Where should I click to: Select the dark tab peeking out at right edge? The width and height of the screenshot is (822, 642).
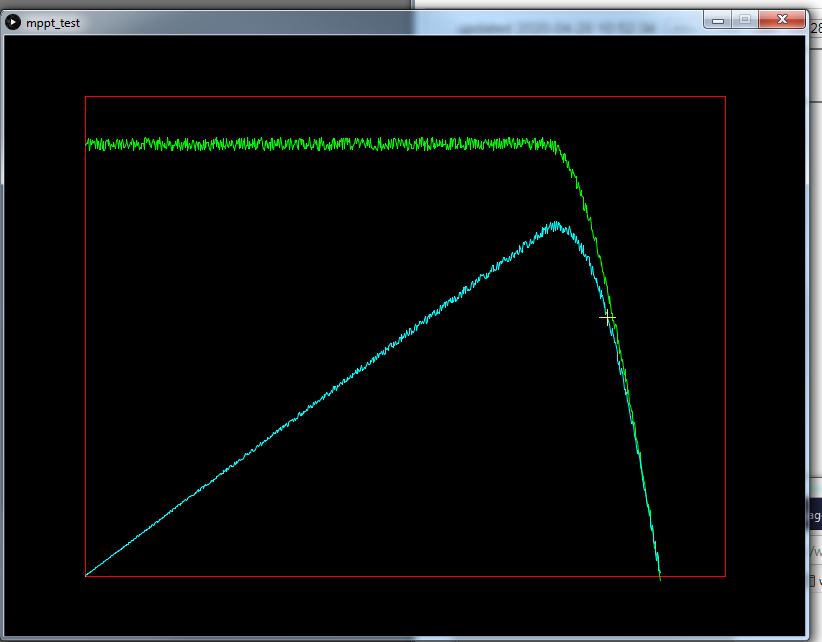tap(814, 516)
